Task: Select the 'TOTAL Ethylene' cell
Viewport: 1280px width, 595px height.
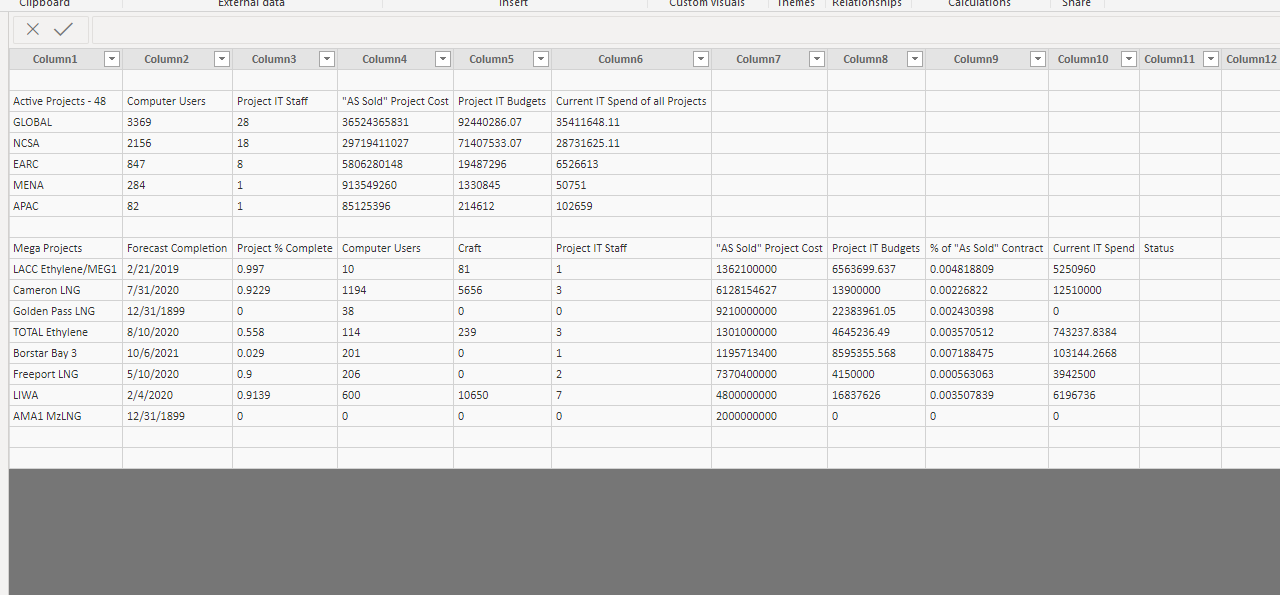Action: click(66, 332)
